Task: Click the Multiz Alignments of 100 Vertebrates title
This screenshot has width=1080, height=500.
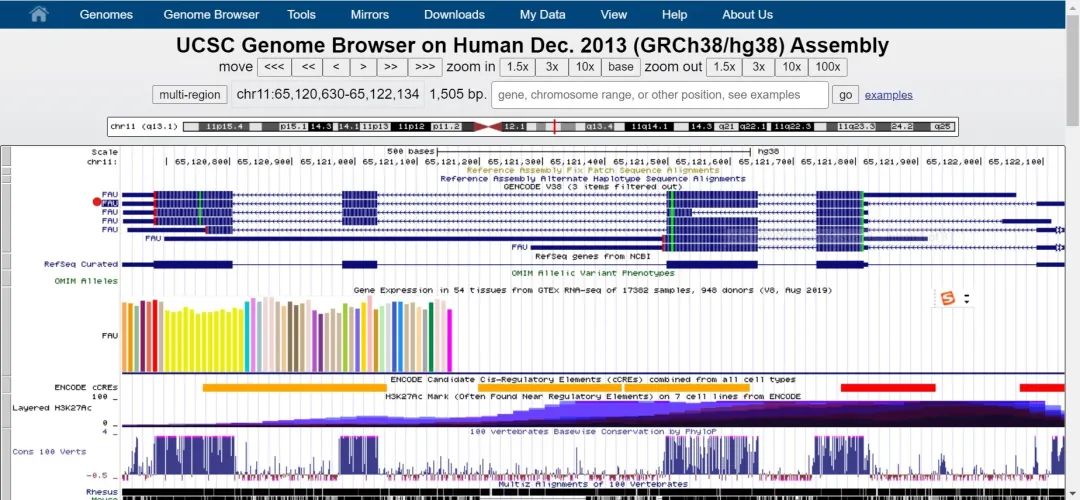Action: [592, 485]
